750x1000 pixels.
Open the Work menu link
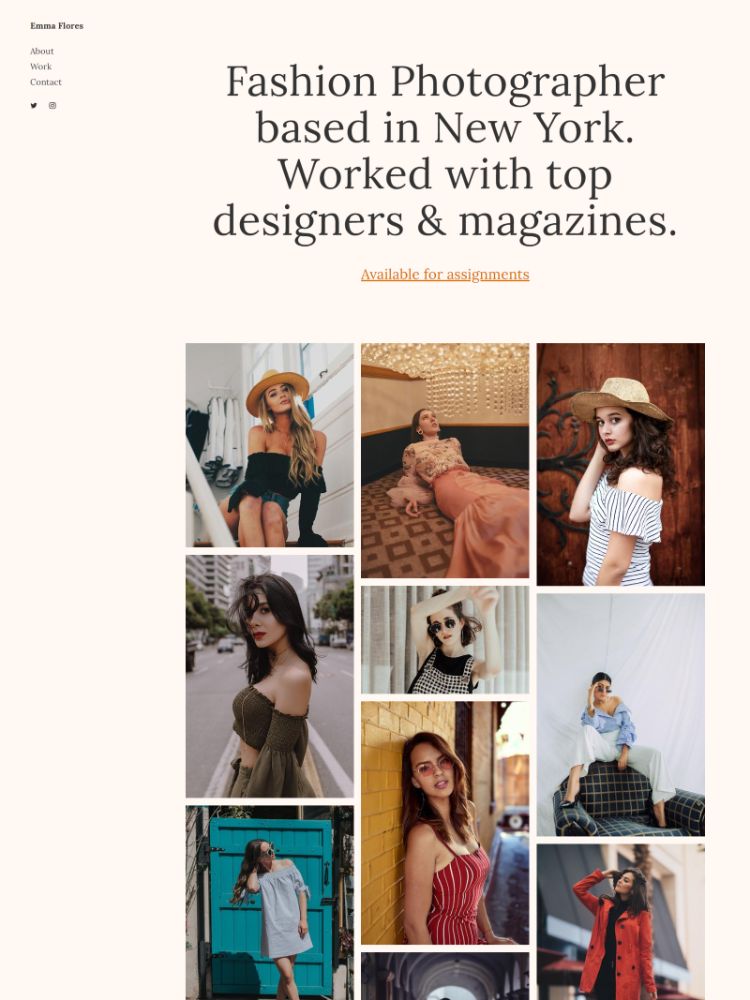[x=41, y=66]
